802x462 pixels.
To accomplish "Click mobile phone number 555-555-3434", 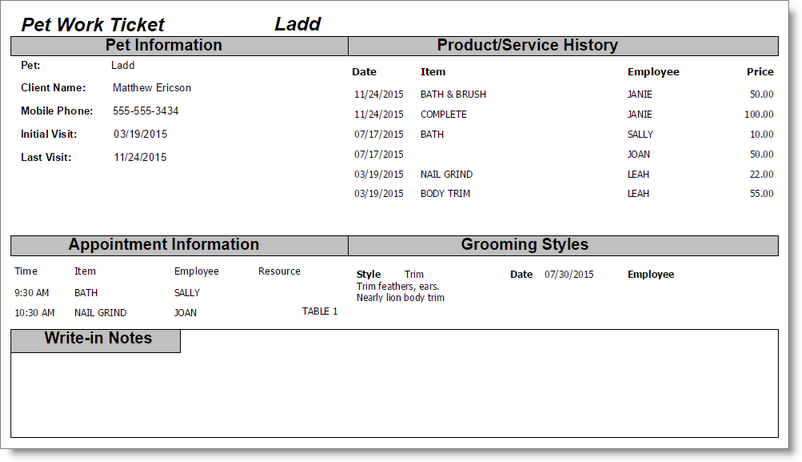I will (146, 111).
